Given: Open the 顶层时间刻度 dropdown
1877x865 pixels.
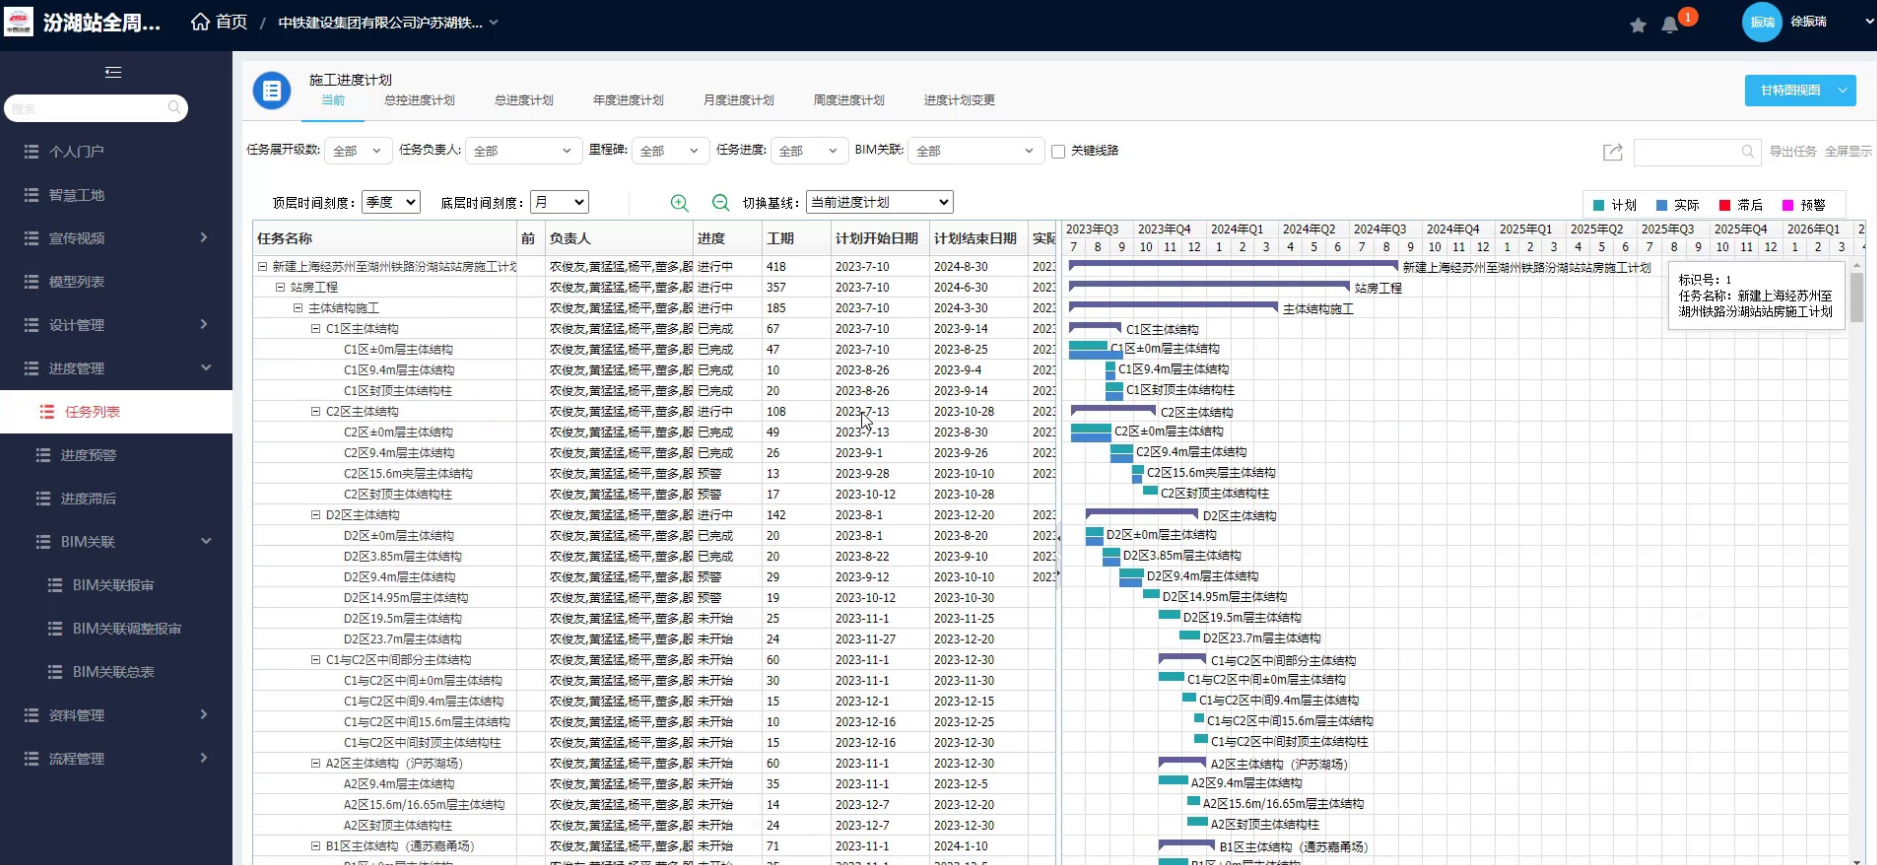Looking at the screenshot, I should (390, 202).
